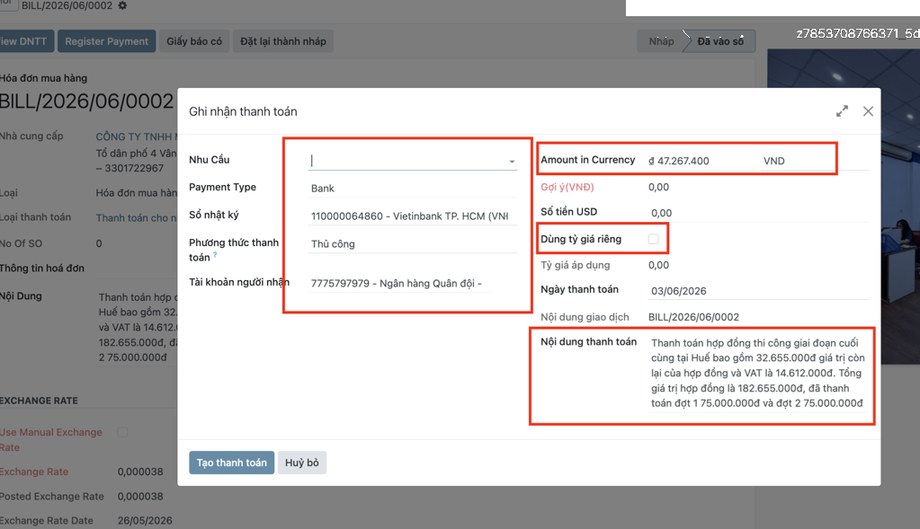Expand the payment dialog to full screen
Screen dimensions: 920x529
(x=842, y=111)
